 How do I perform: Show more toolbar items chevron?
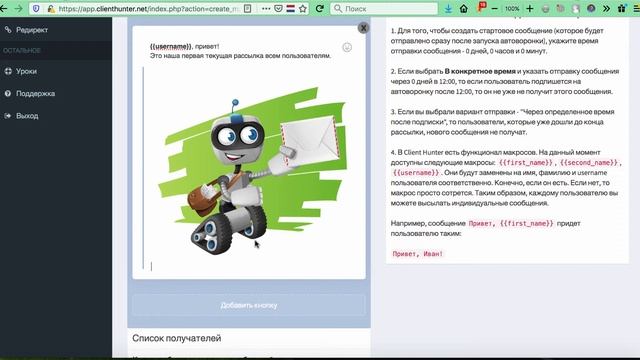point(607,8)
